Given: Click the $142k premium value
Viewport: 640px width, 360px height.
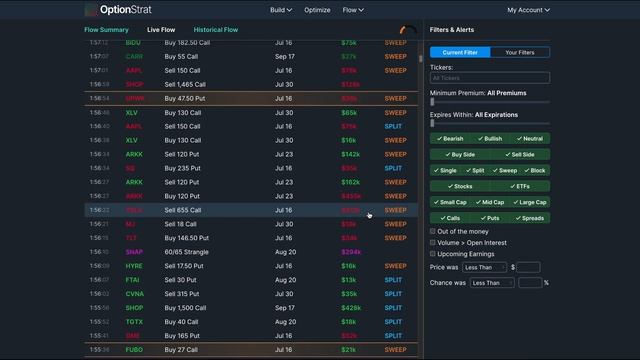Looking at the screenshot, I should click(350, 154).
